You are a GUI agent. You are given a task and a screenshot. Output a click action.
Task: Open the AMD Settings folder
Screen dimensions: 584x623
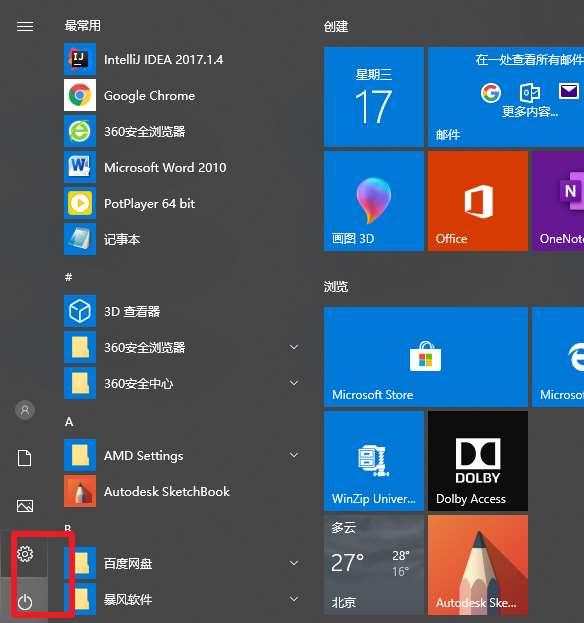click(183, 455)
